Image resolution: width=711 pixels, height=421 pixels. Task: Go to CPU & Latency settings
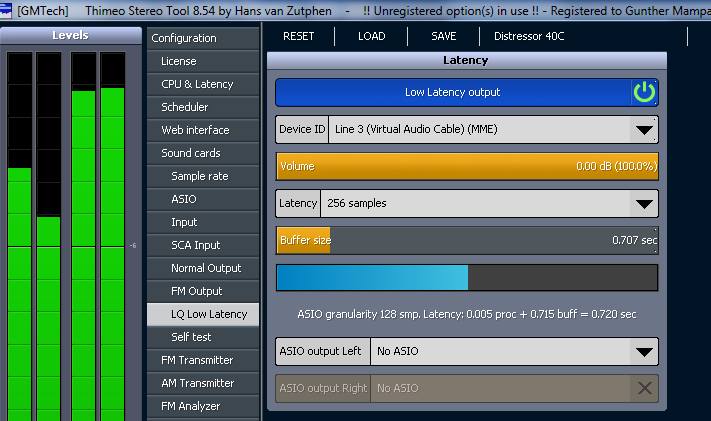pyautogui.click(x=203, y=84)
